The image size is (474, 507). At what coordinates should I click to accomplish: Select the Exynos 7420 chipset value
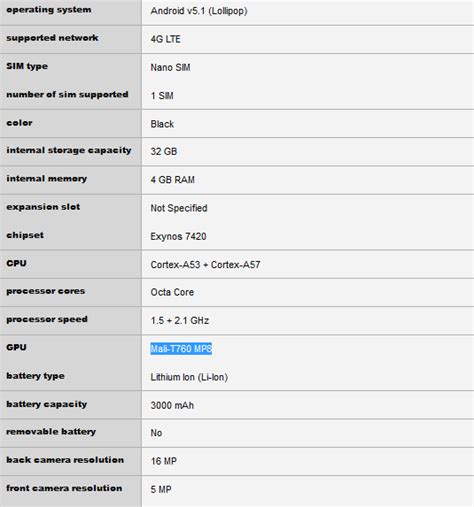pyautogui.click(x=178, y=236)
